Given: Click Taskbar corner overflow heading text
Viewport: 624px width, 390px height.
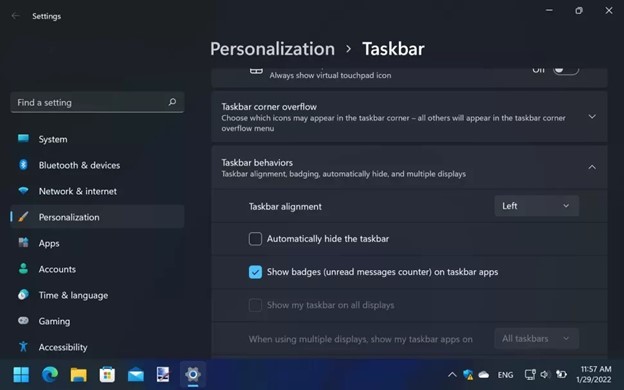Looking at the screenshot, I should point(269,107).
